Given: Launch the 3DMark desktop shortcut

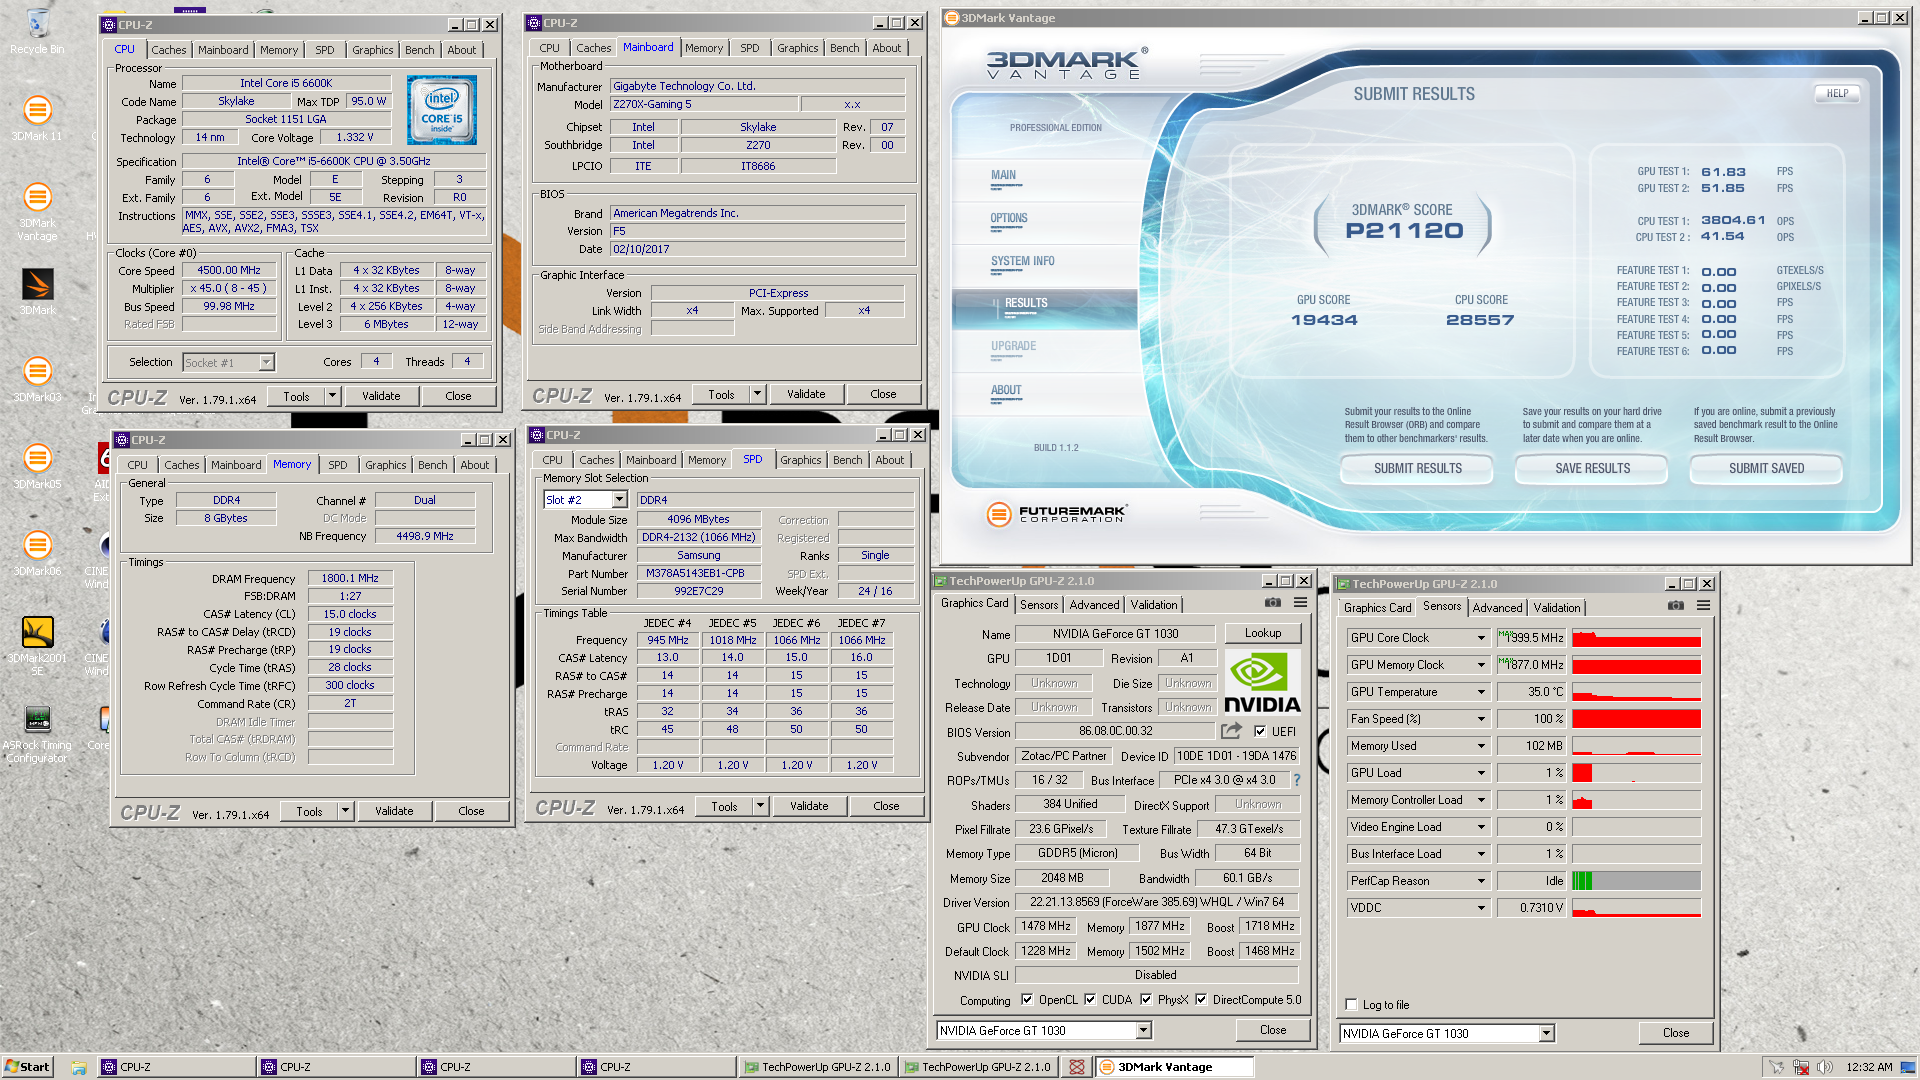Looking at the screenshot, I should pos(37,291).
